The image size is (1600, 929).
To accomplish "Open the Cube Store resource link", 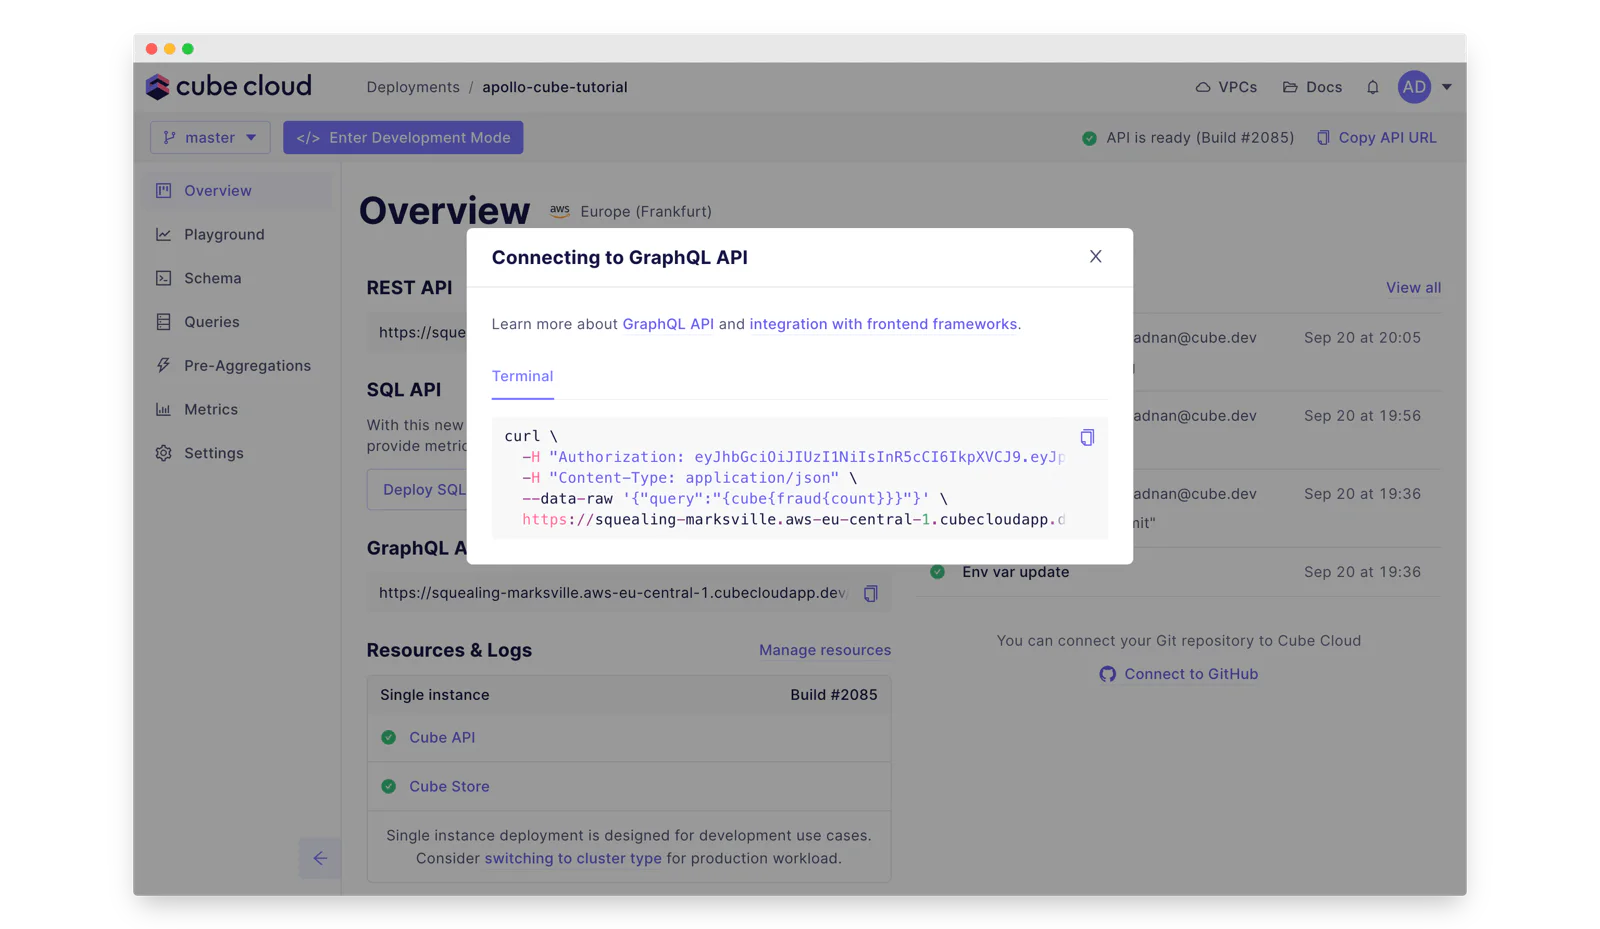I will tap(449, 786).
